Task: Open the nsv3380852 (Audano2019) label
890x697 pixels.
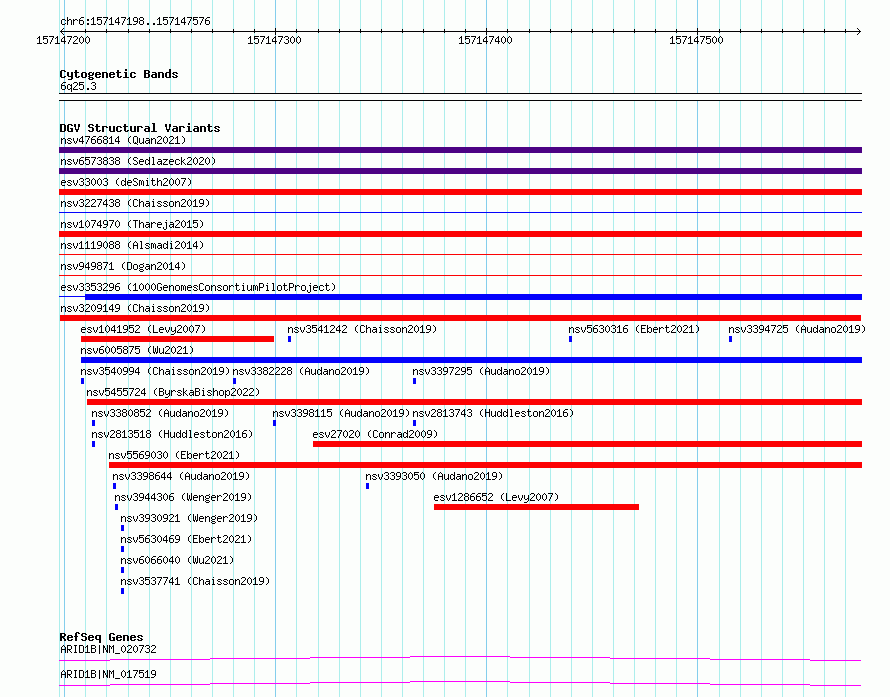Action: click(160, 413)
